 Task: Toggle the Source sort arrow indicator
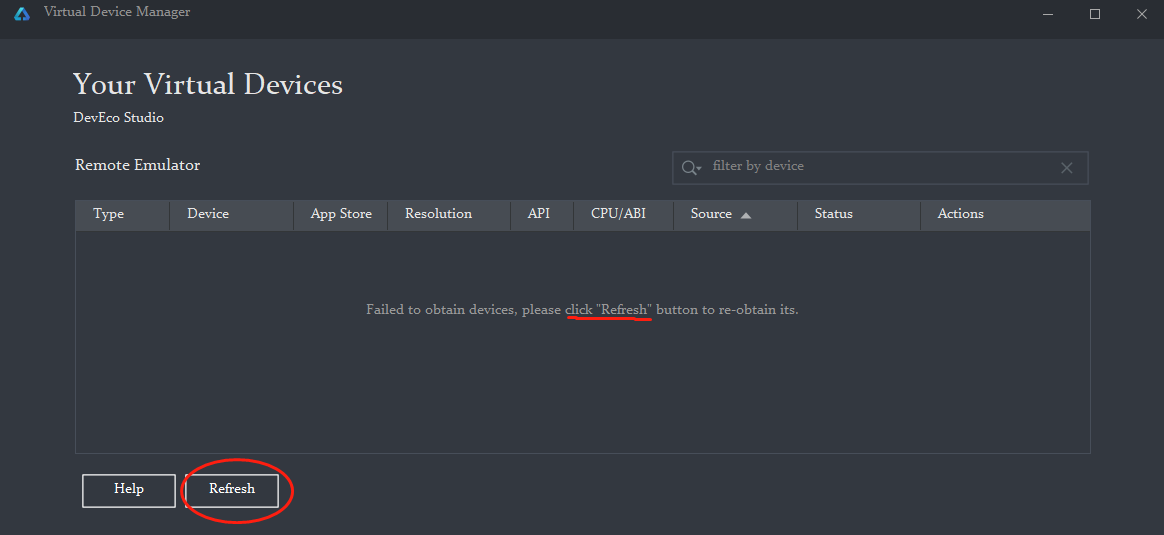tap(746, 215)
